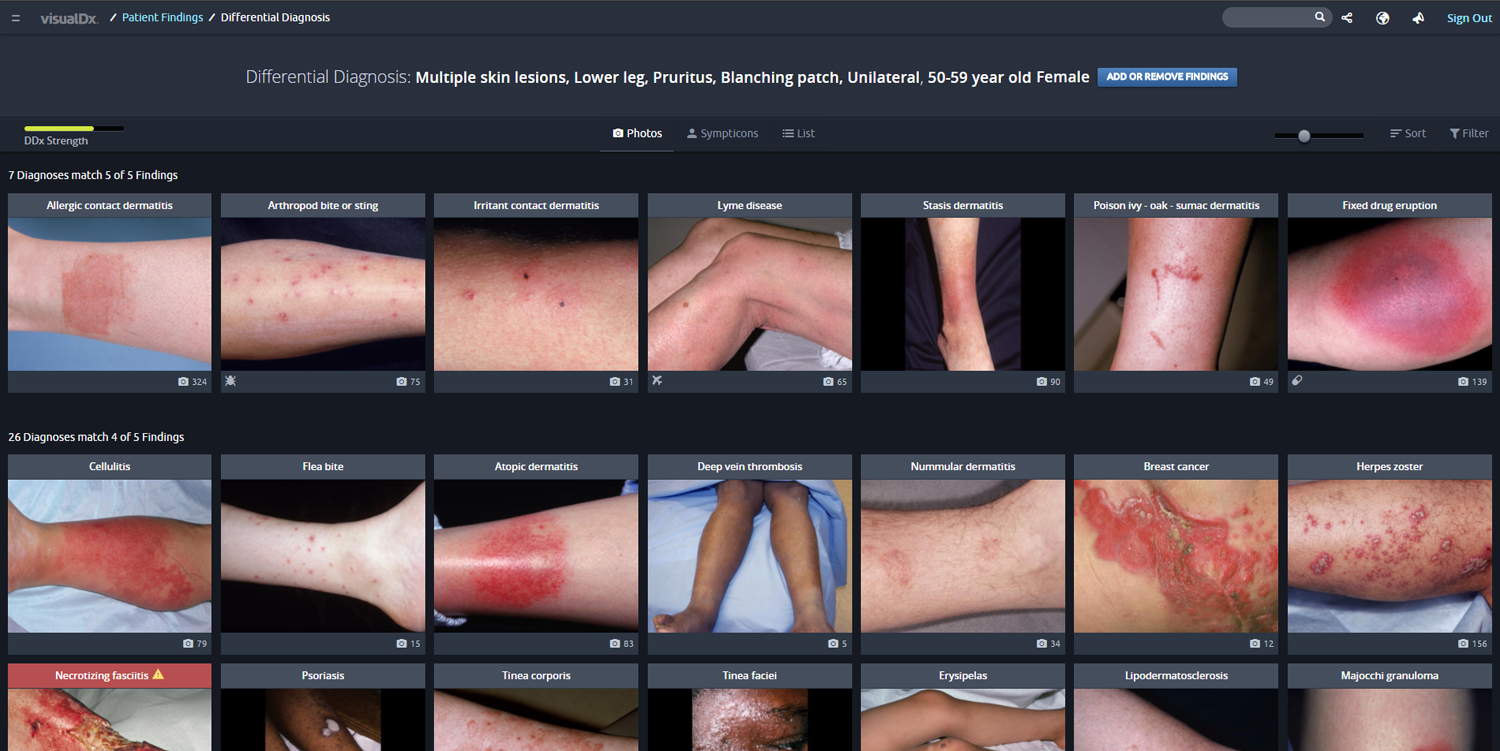Screen dimensions: 1500x751
Task: Click the search magnifier icon
Action: 1320,17
